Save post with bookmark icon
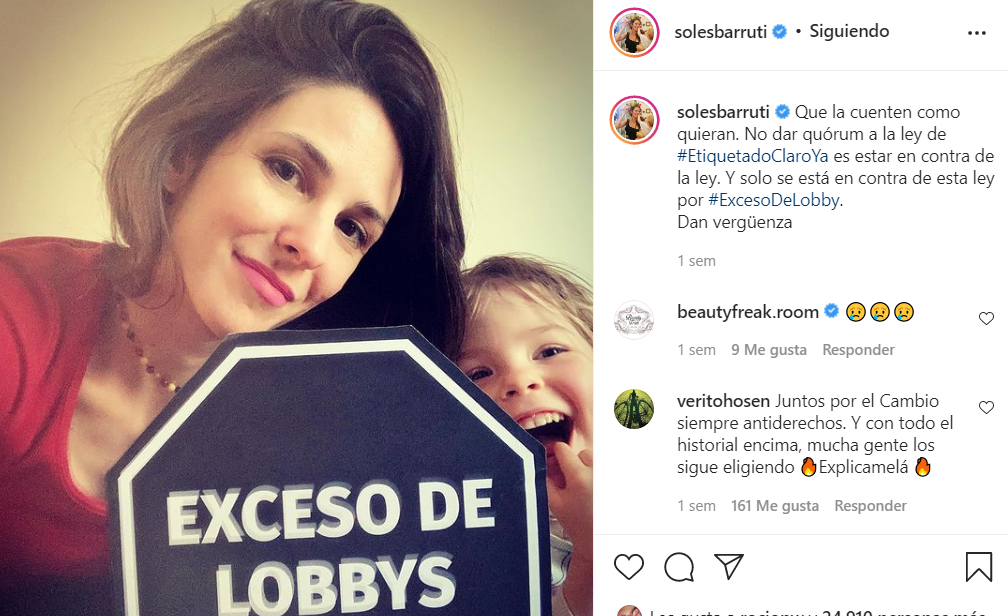 [978, 567]
